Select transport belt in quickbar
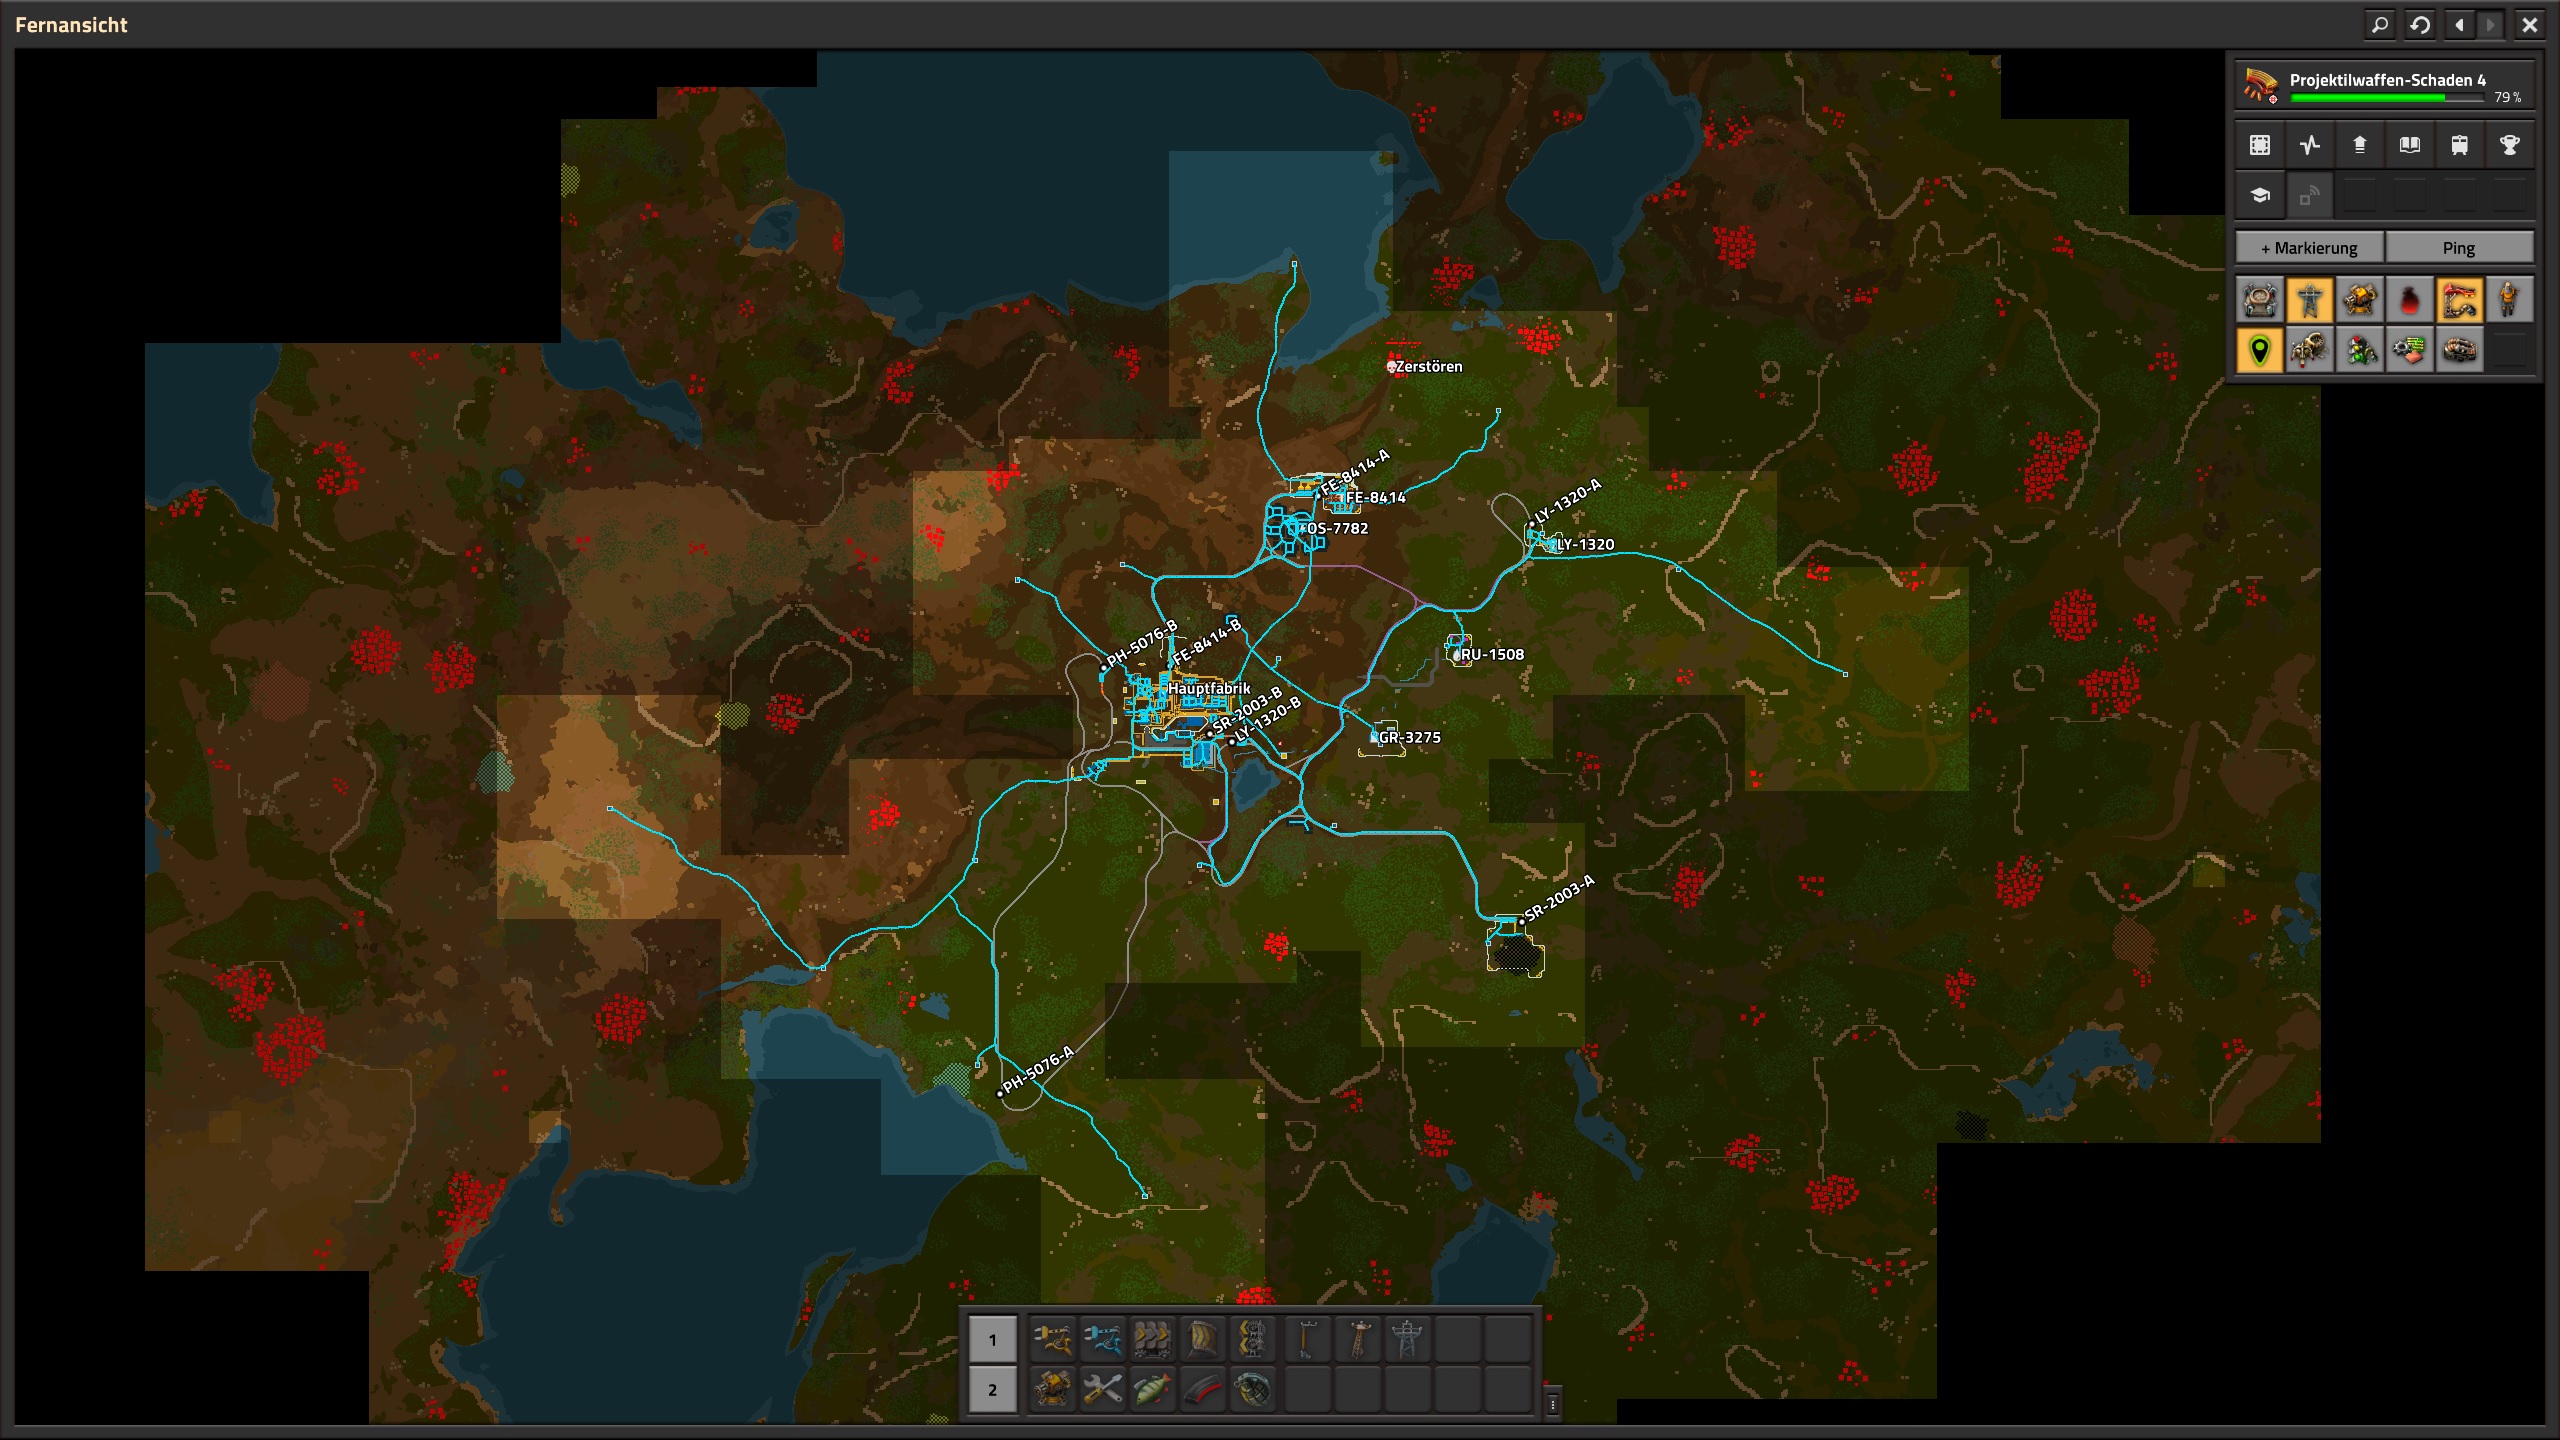The width and height of the screenshot is (2560, 1440). (1153, 1339)
